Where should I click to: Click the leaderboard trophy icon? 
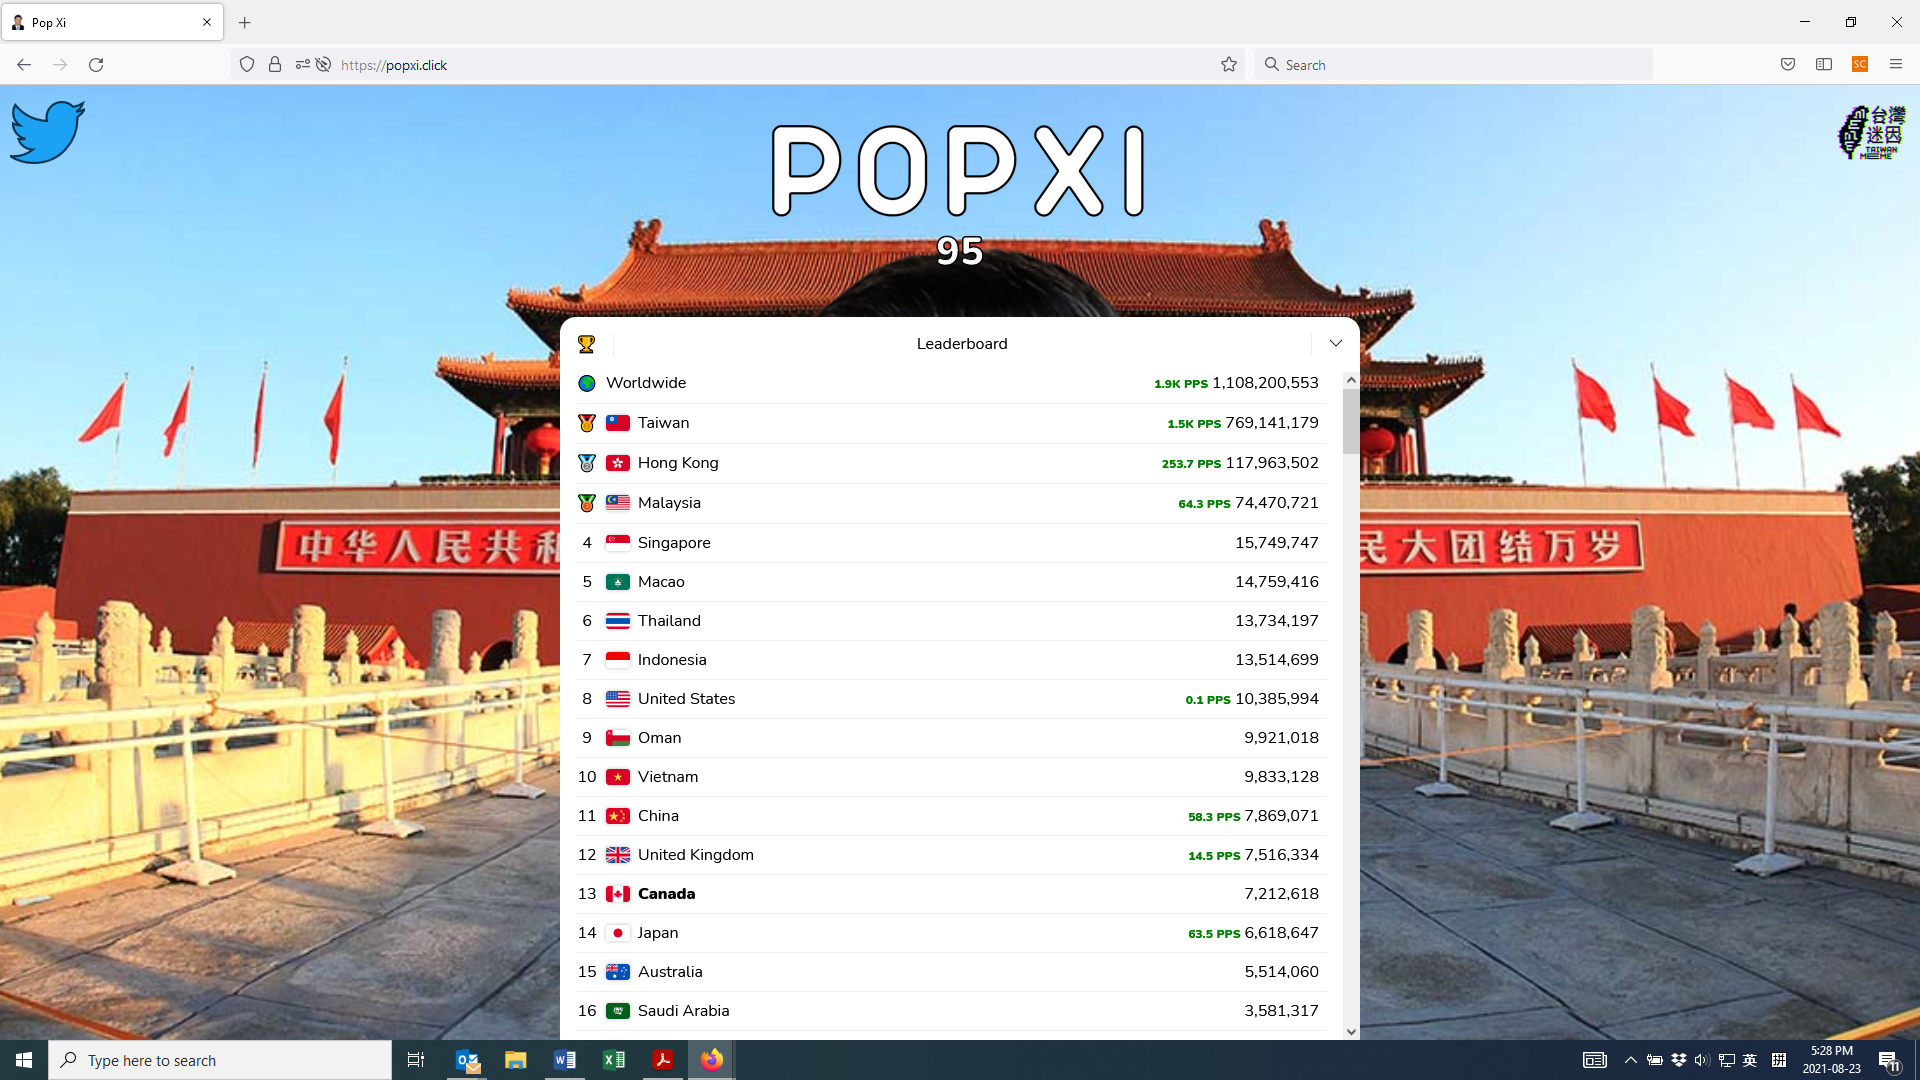click(587, 344)
